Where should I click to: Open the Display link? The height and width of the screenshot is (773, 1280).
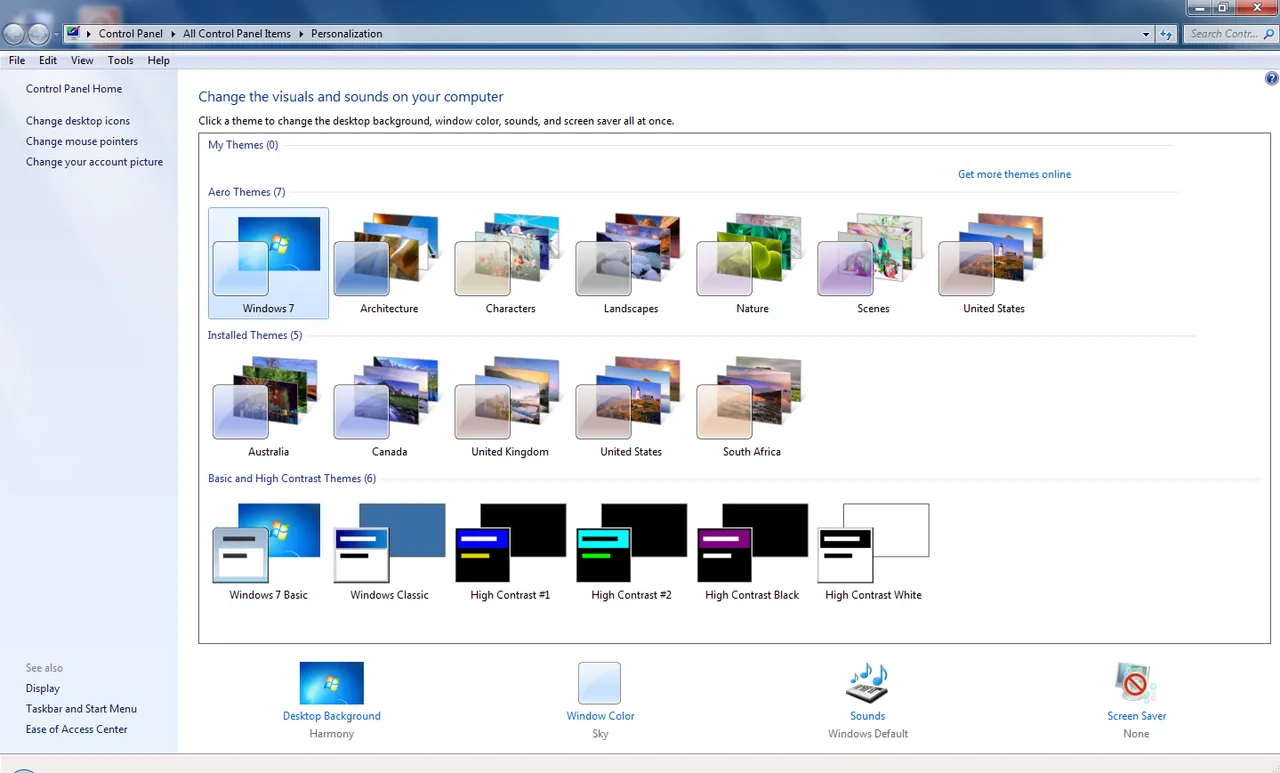(x=43, y=688)
